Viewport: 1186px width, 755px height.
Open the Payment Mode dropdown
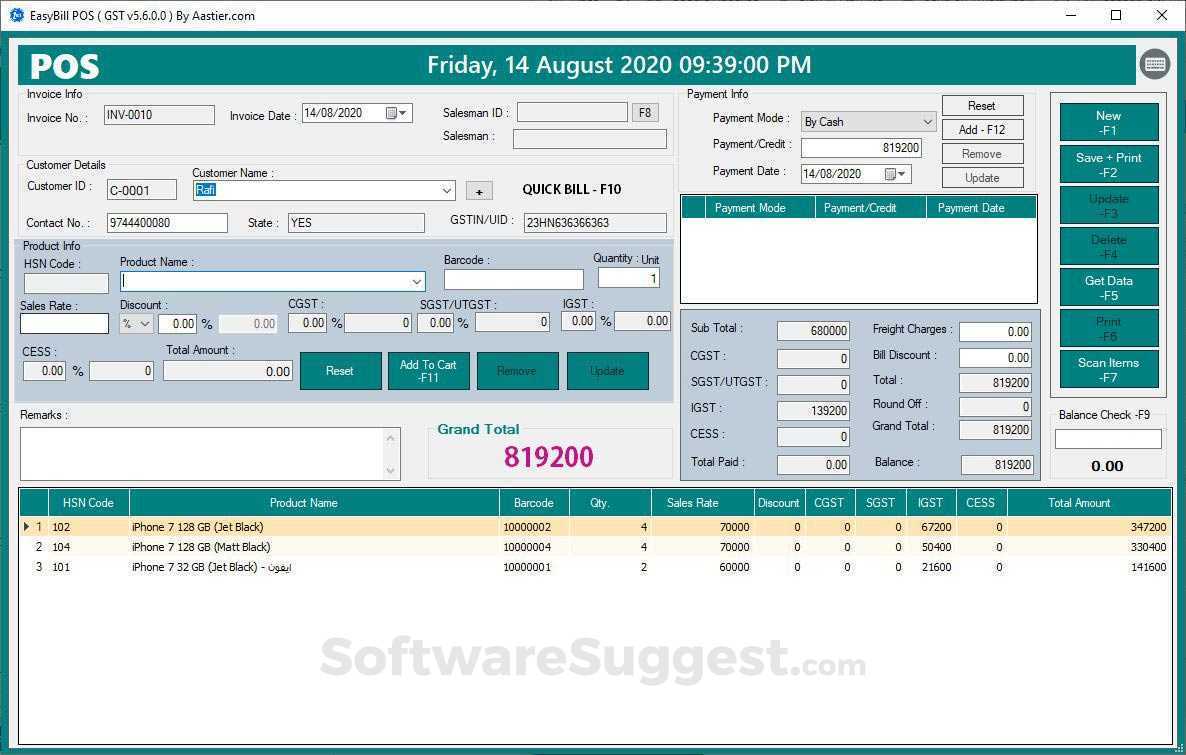[x=927, y=122]
